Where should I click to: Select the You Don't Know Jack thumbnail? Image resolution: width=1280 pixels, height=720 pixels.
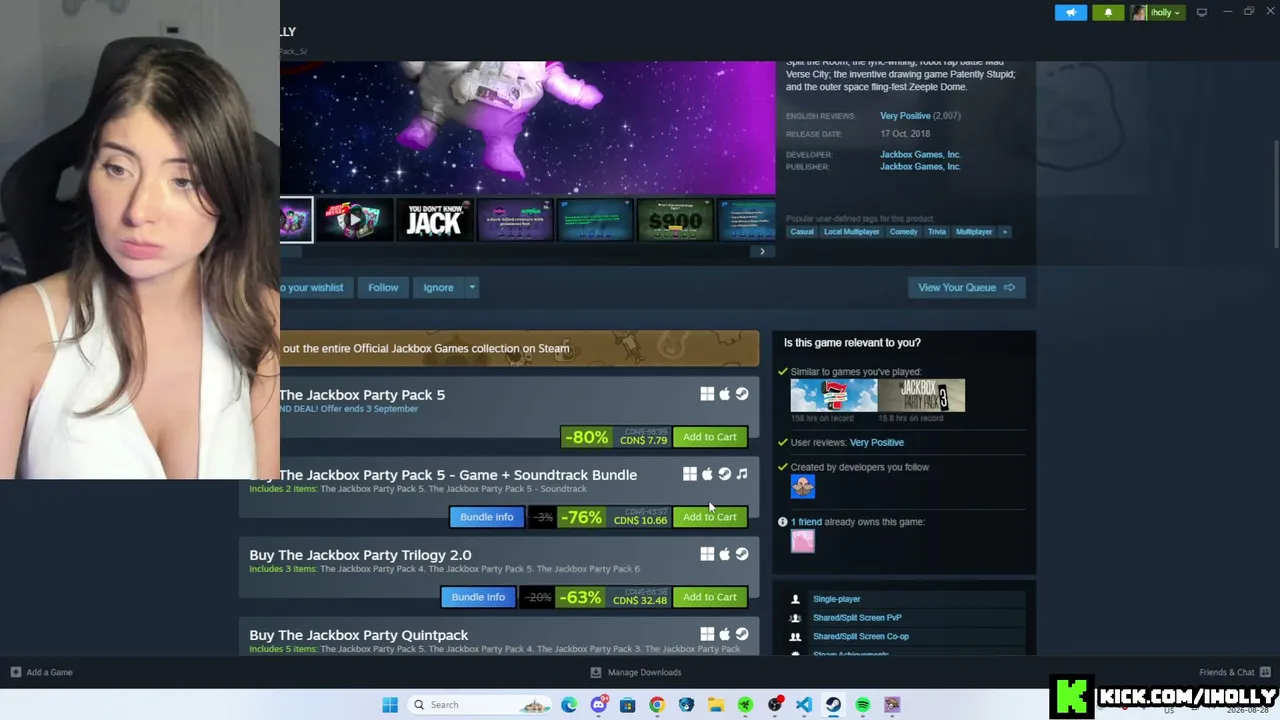[434, 220]
